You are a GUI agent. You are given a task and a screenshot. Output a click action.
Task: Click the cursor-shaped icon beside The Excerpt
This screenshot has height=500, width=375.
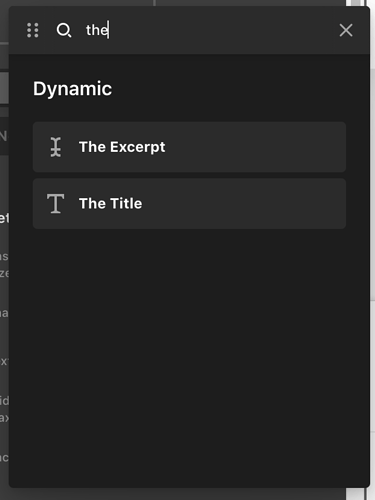point(56,147)
